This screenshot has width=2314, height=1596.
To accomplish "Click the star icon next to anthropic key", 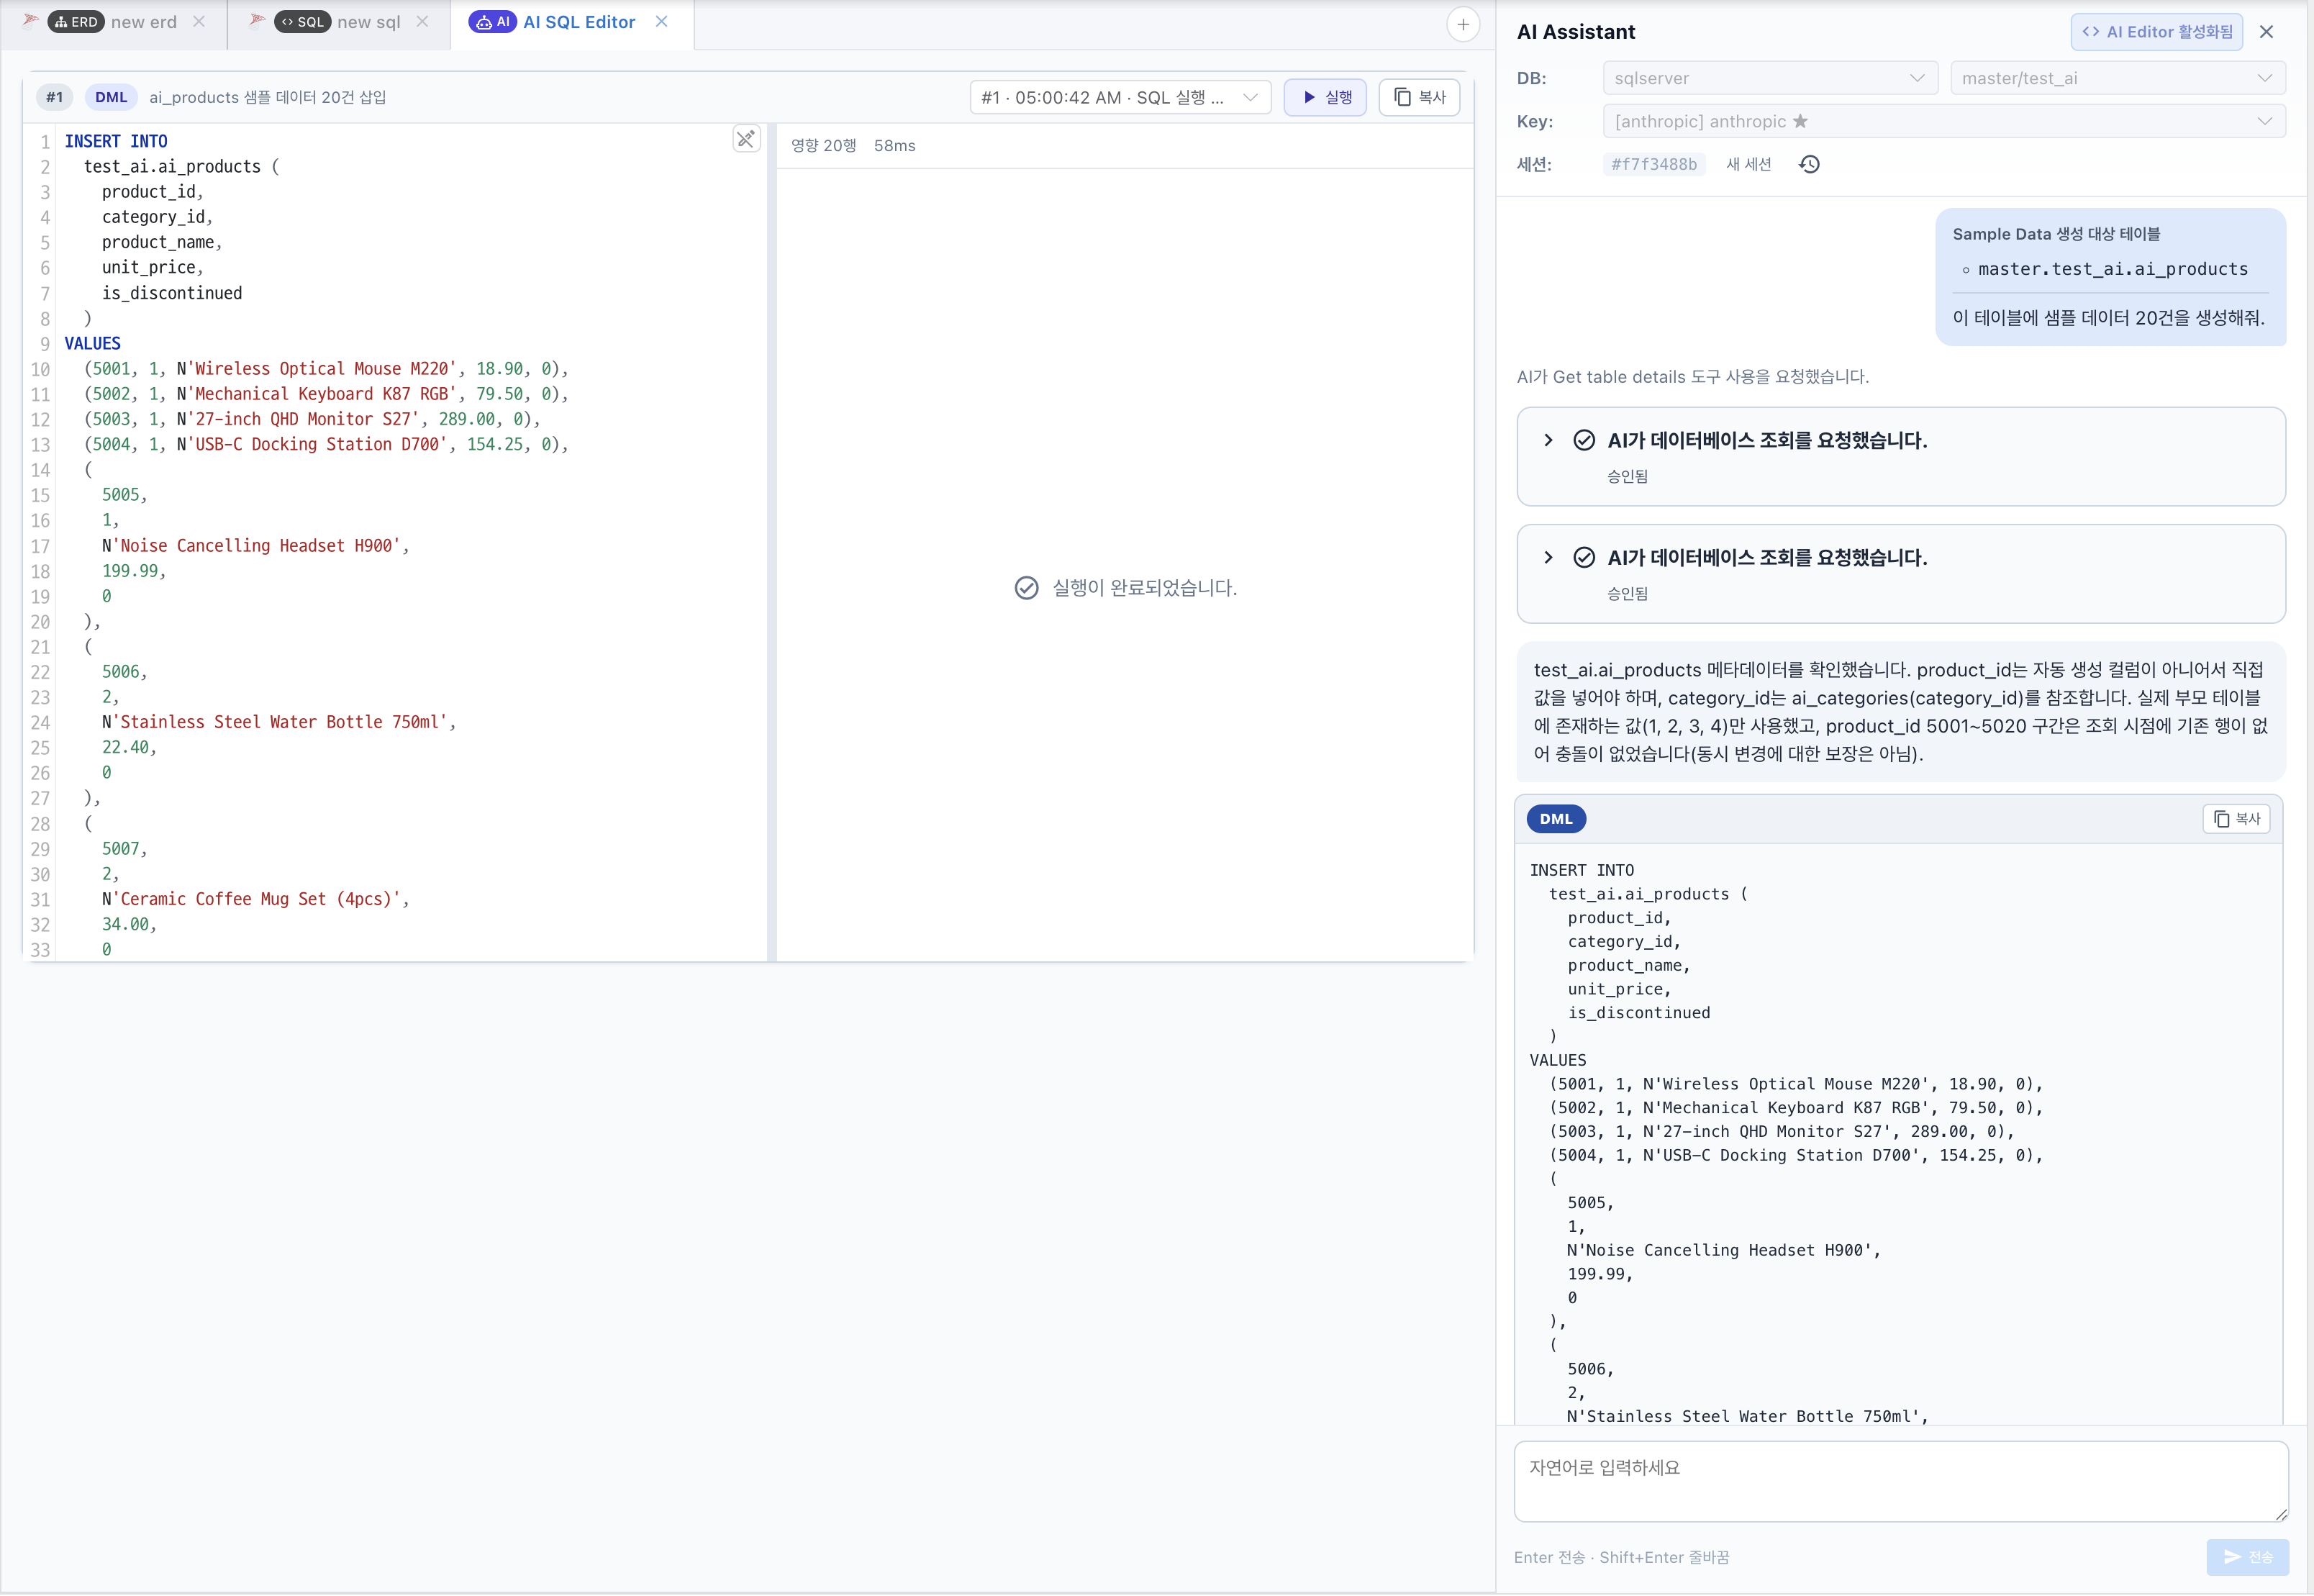I will pyautogui.click(x=1800, y=121).
